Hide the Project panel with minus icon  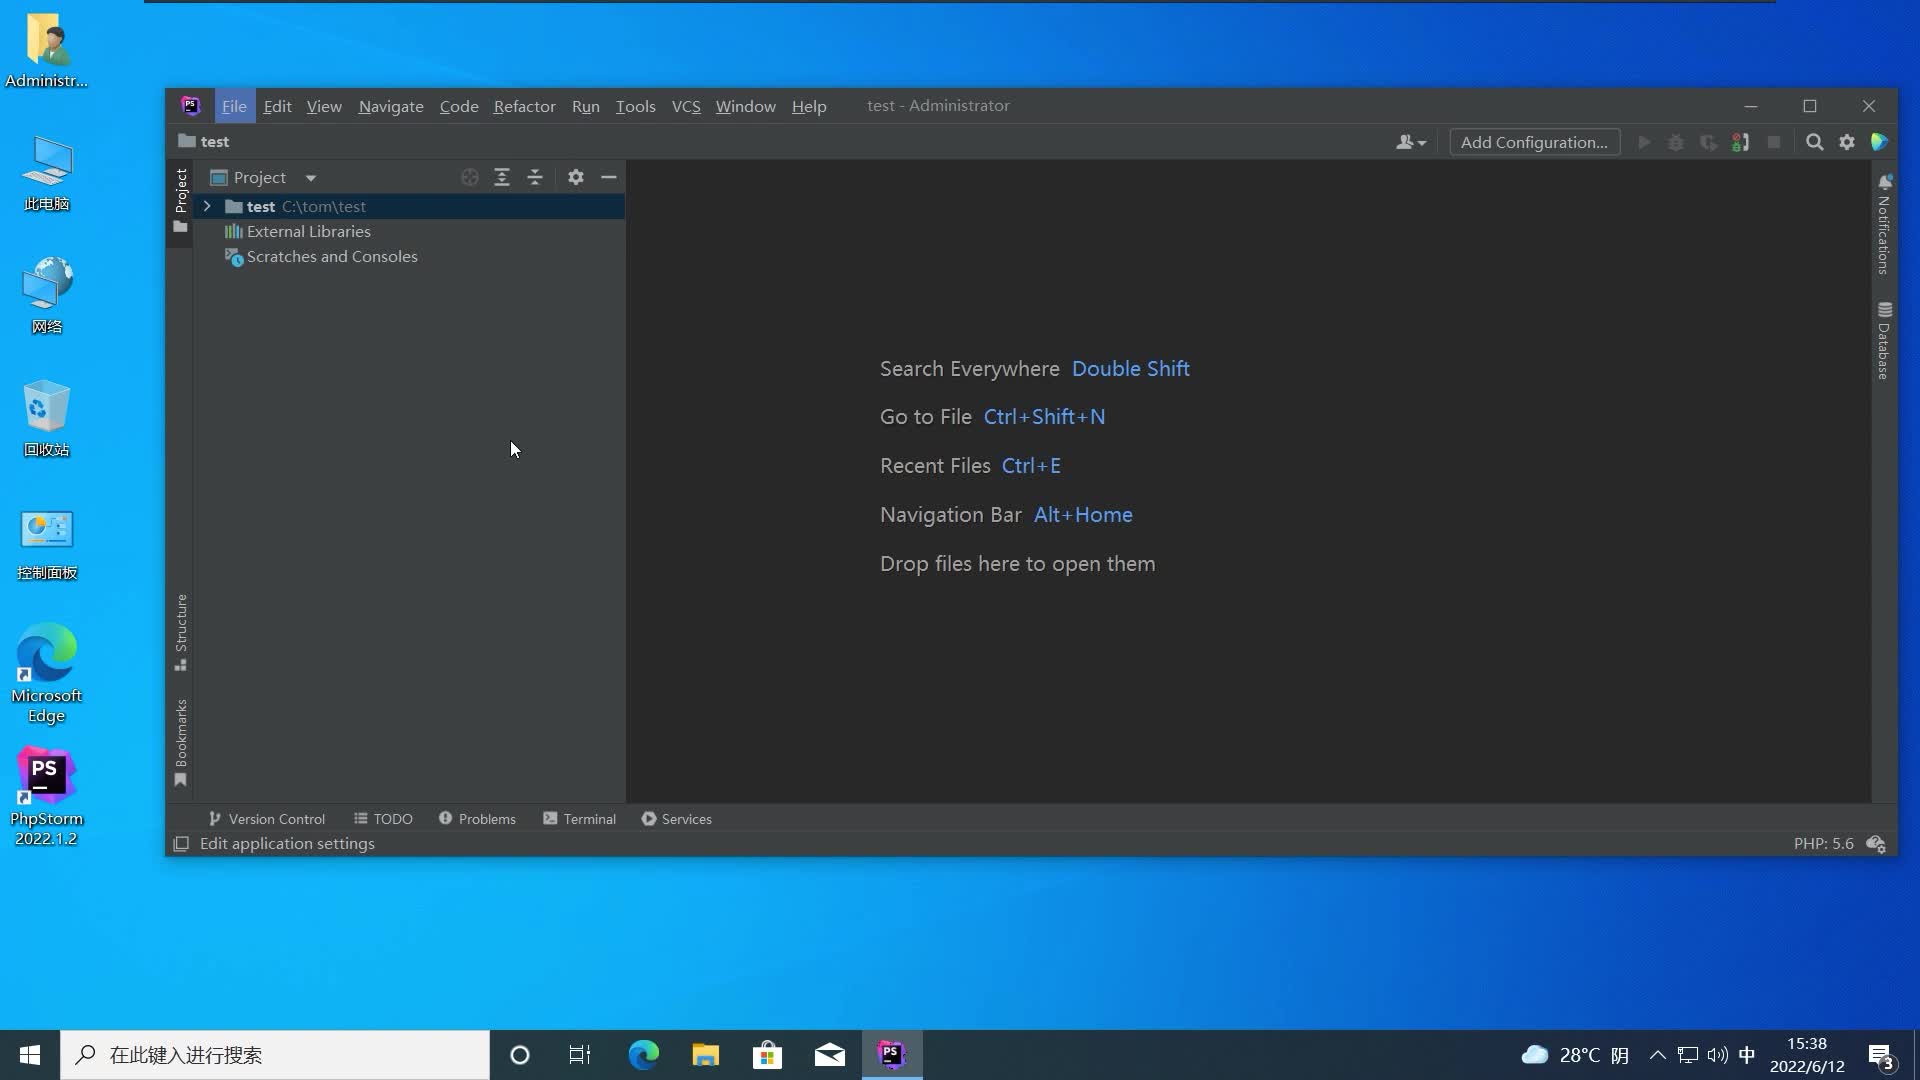(608, 177)
